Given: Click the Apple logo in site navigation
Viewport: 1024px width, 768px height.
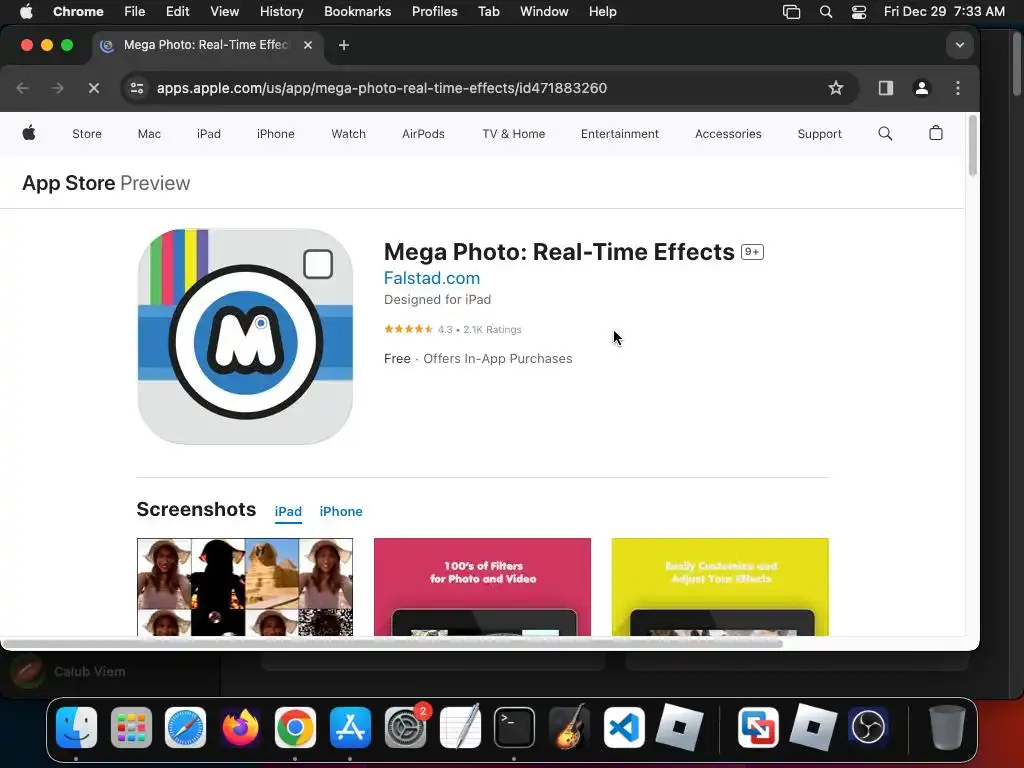Looking at the screenshot, I should click(x=29, y=133).
